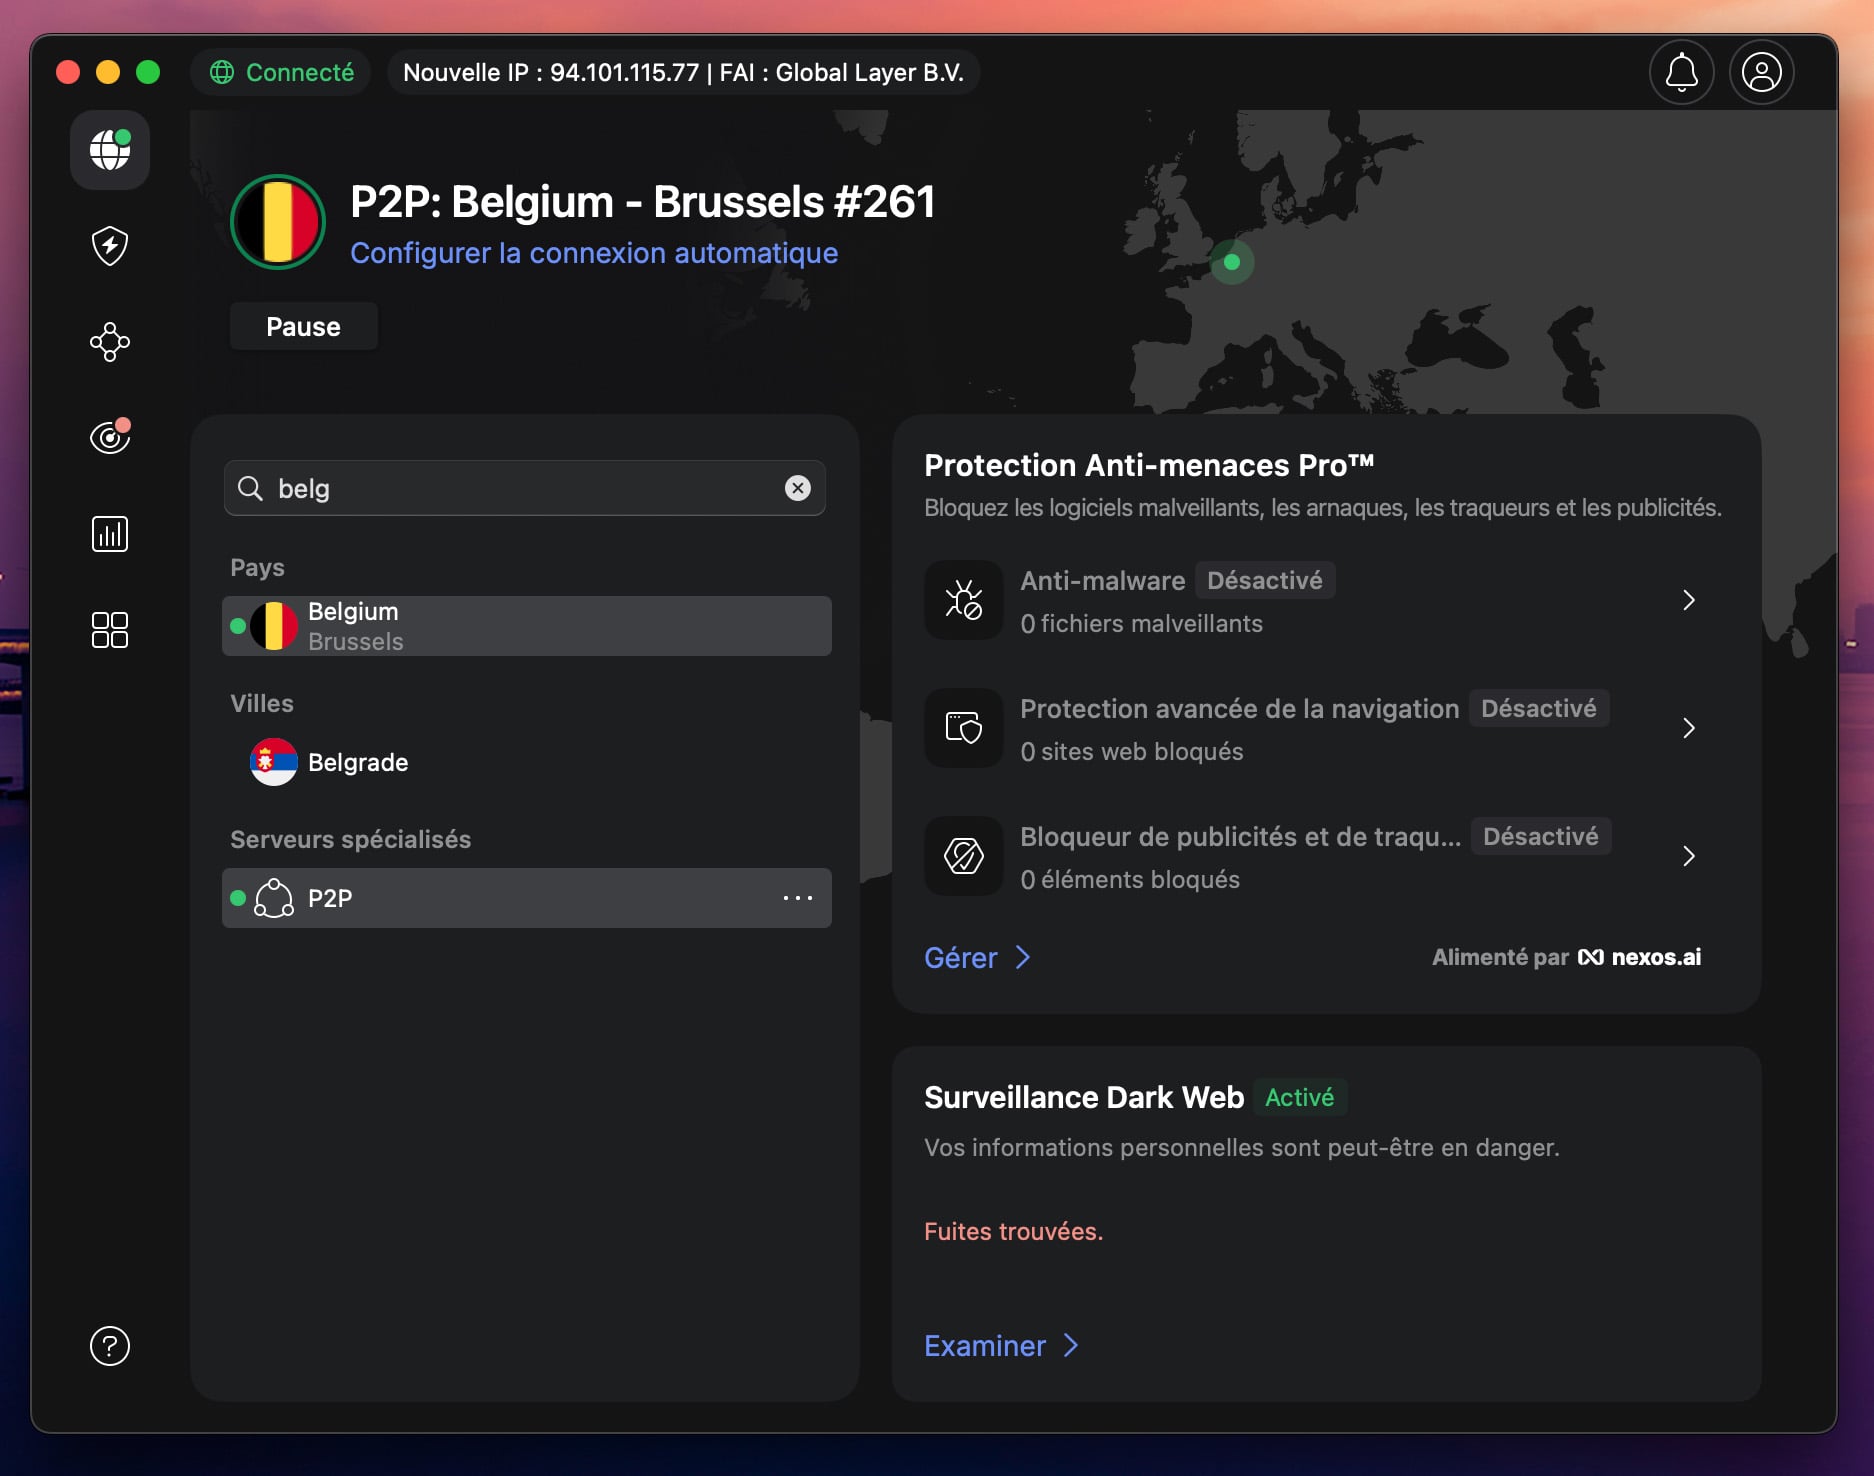Open the account profile menu
The height and width of the screenshot is (1476, 1874).
(x=1761, y=71)
